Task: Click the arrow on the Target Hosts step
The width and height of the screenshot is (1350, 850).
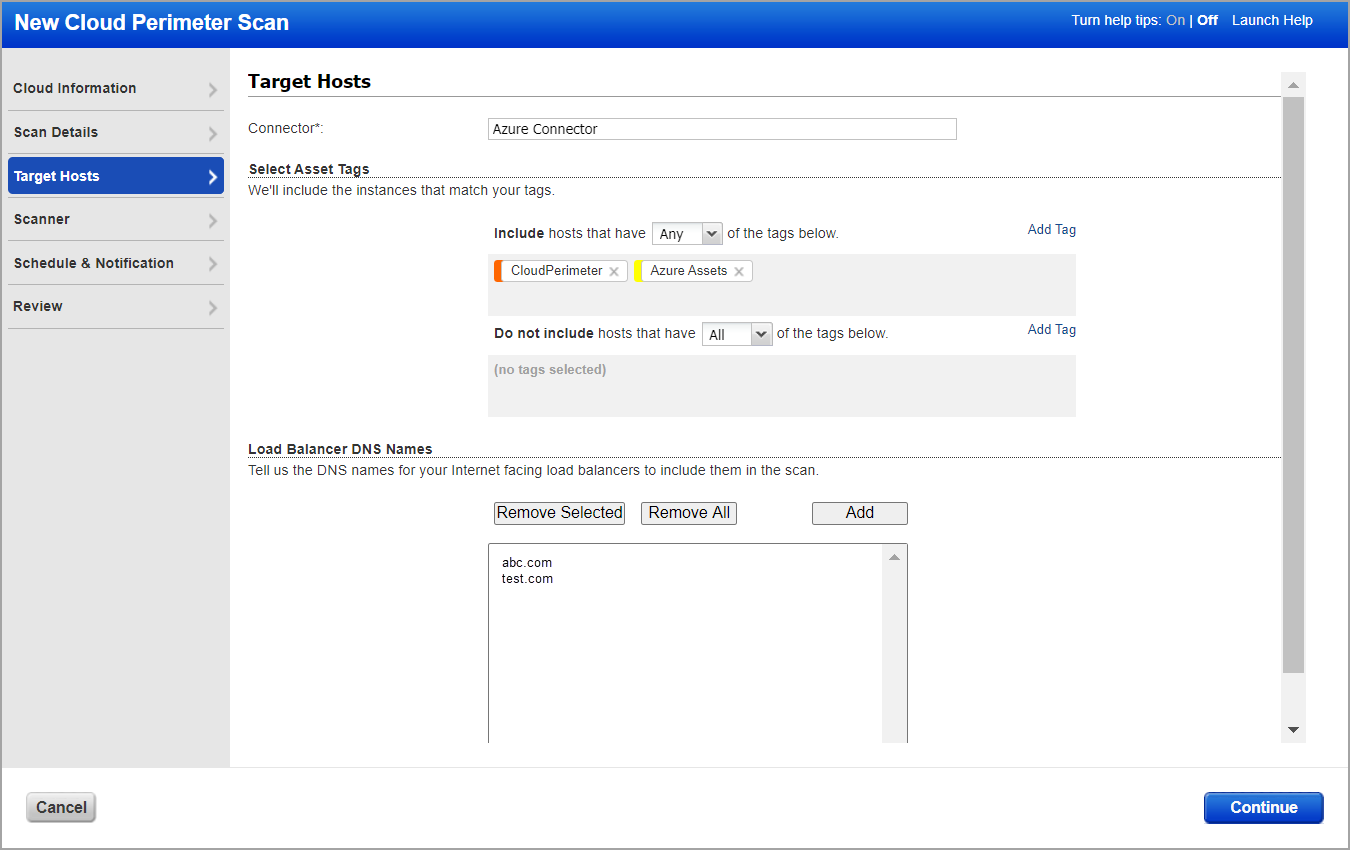Action: tap(213, 175)
